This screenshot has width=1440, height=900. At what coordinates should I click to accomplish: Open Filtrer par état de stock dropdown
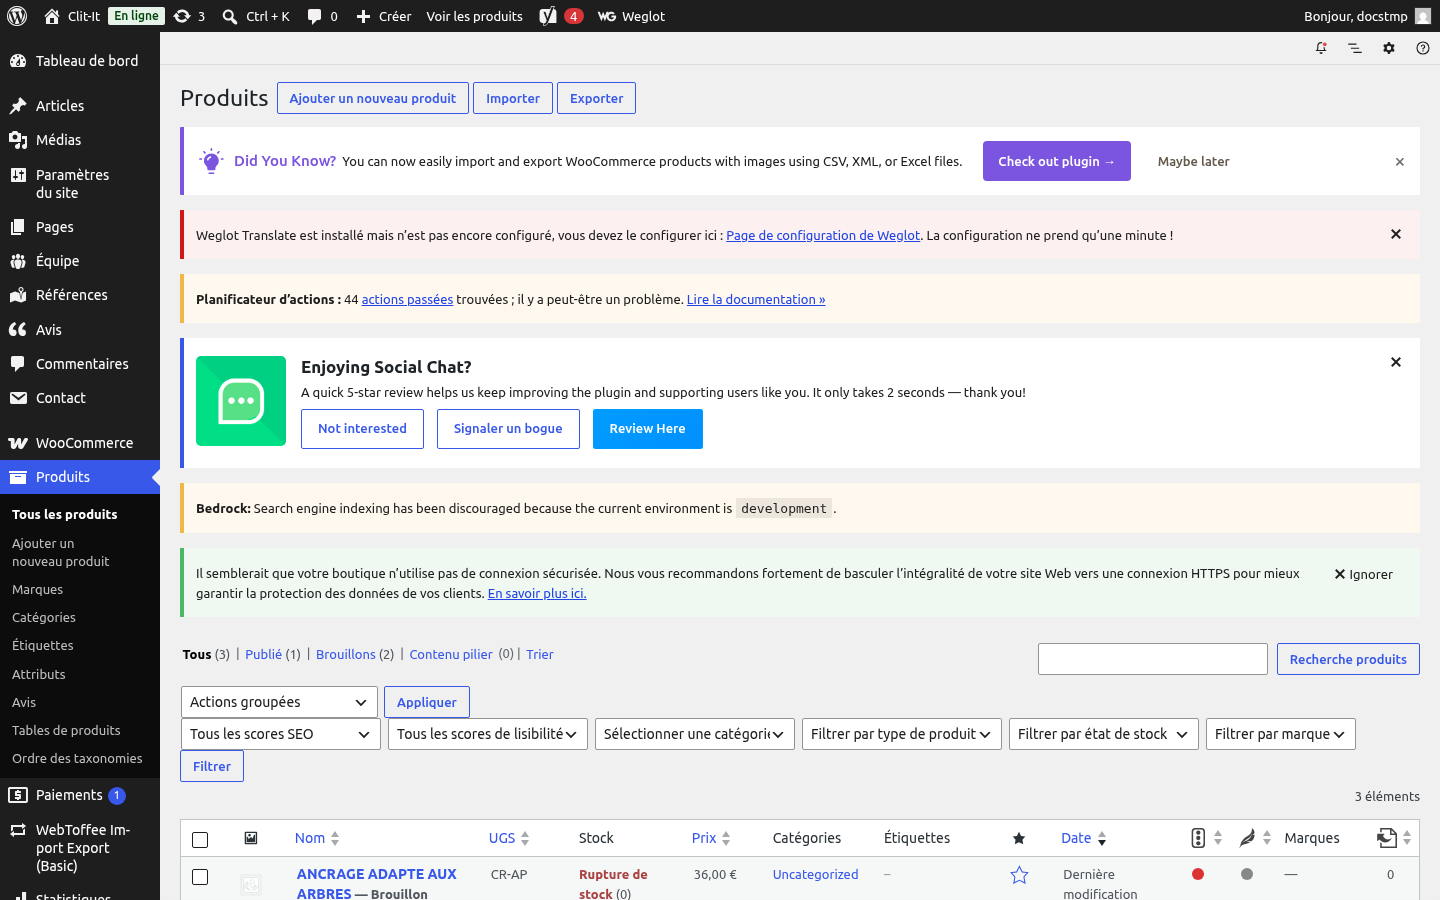pos(1104,734)
